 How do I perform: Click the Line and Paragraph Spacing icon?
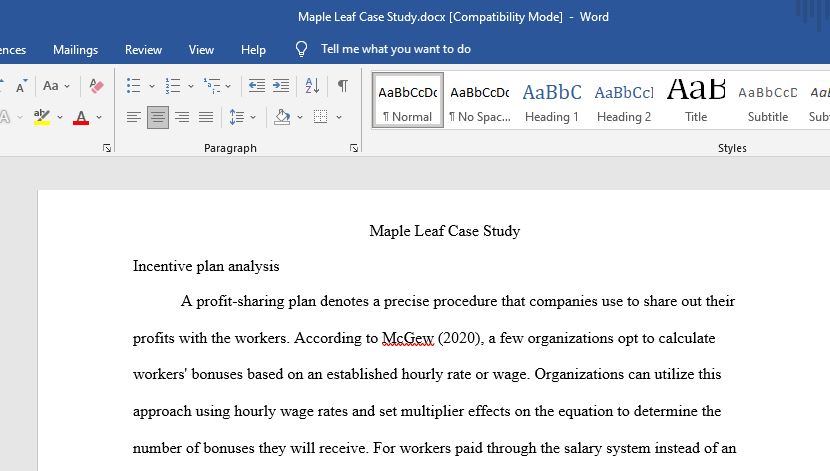tap(237, 117)
